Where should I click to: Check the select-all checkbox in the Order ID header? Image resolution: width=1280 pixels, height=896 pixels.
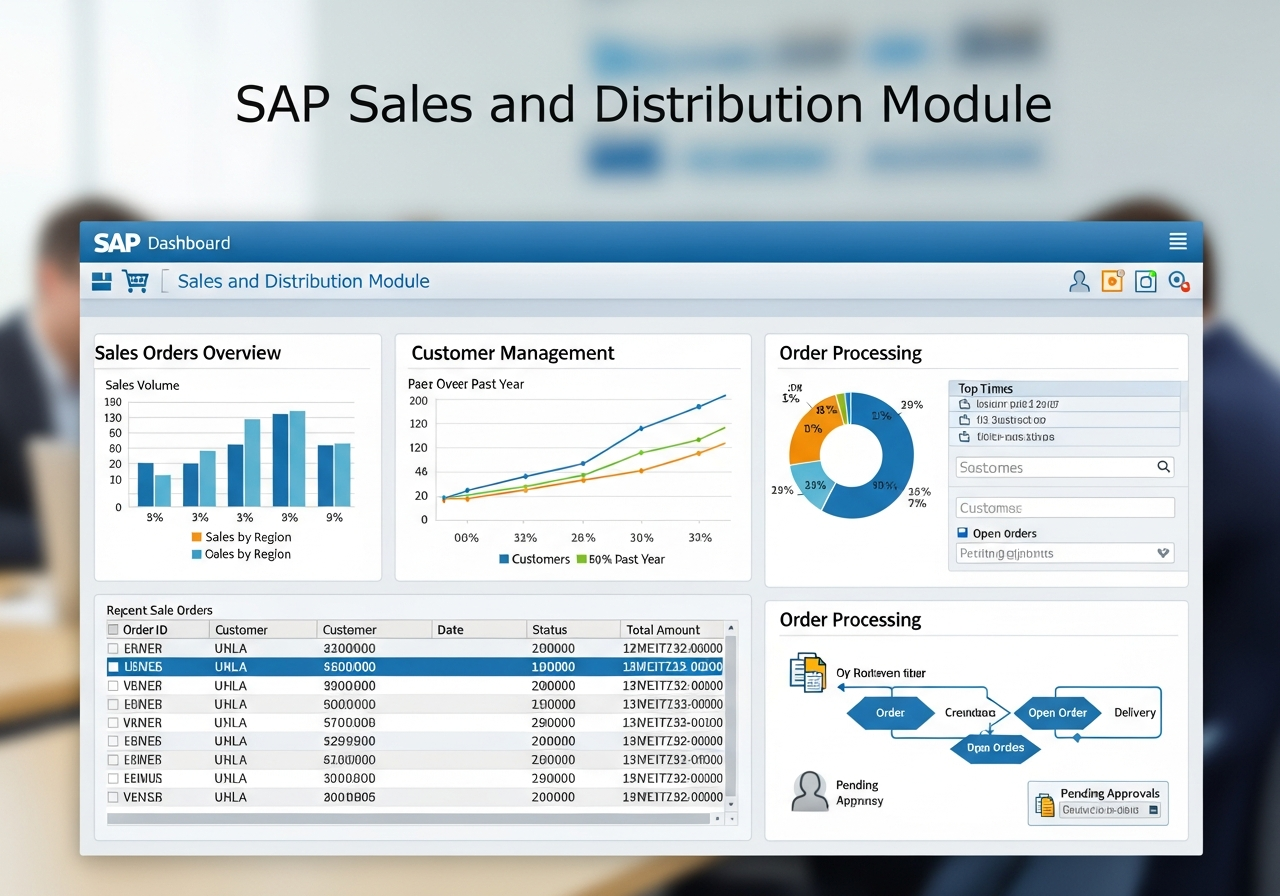[x=113, y=629]
